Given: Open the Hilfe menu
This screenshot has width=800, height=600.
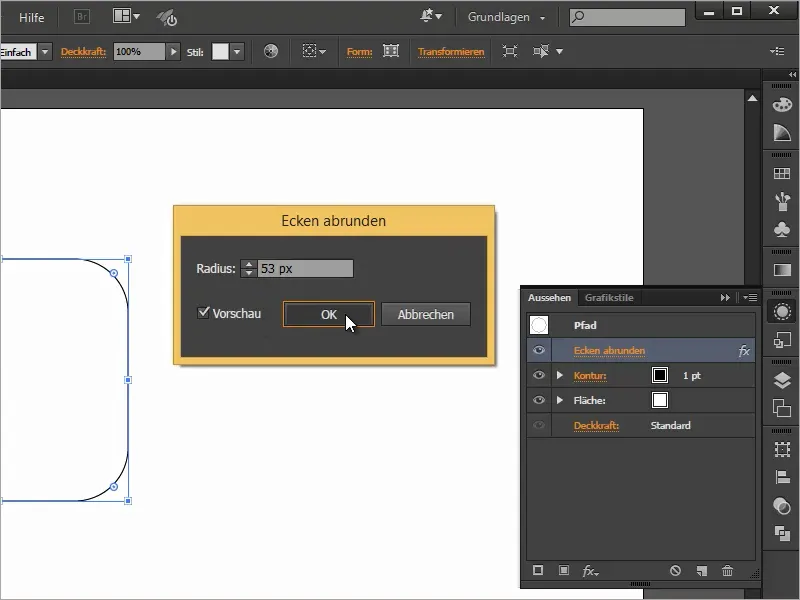Looking at the screenshot, I should (x=32, y=17).
